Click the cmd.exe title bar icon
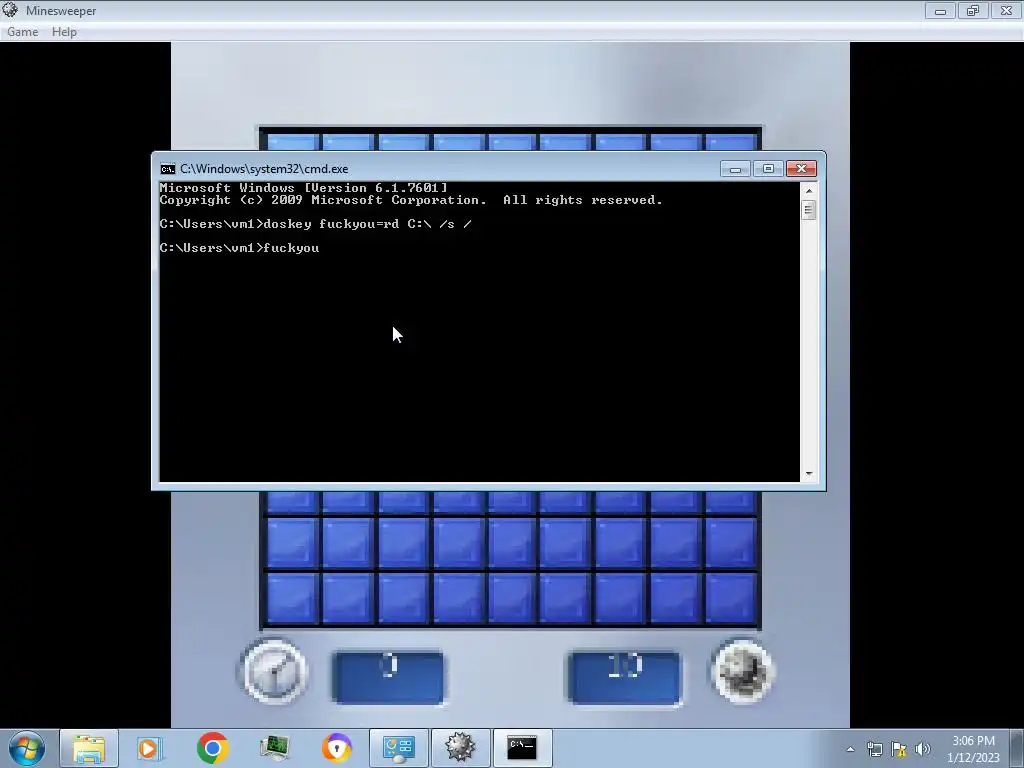The image size is (1024, 768). point(168,169)
